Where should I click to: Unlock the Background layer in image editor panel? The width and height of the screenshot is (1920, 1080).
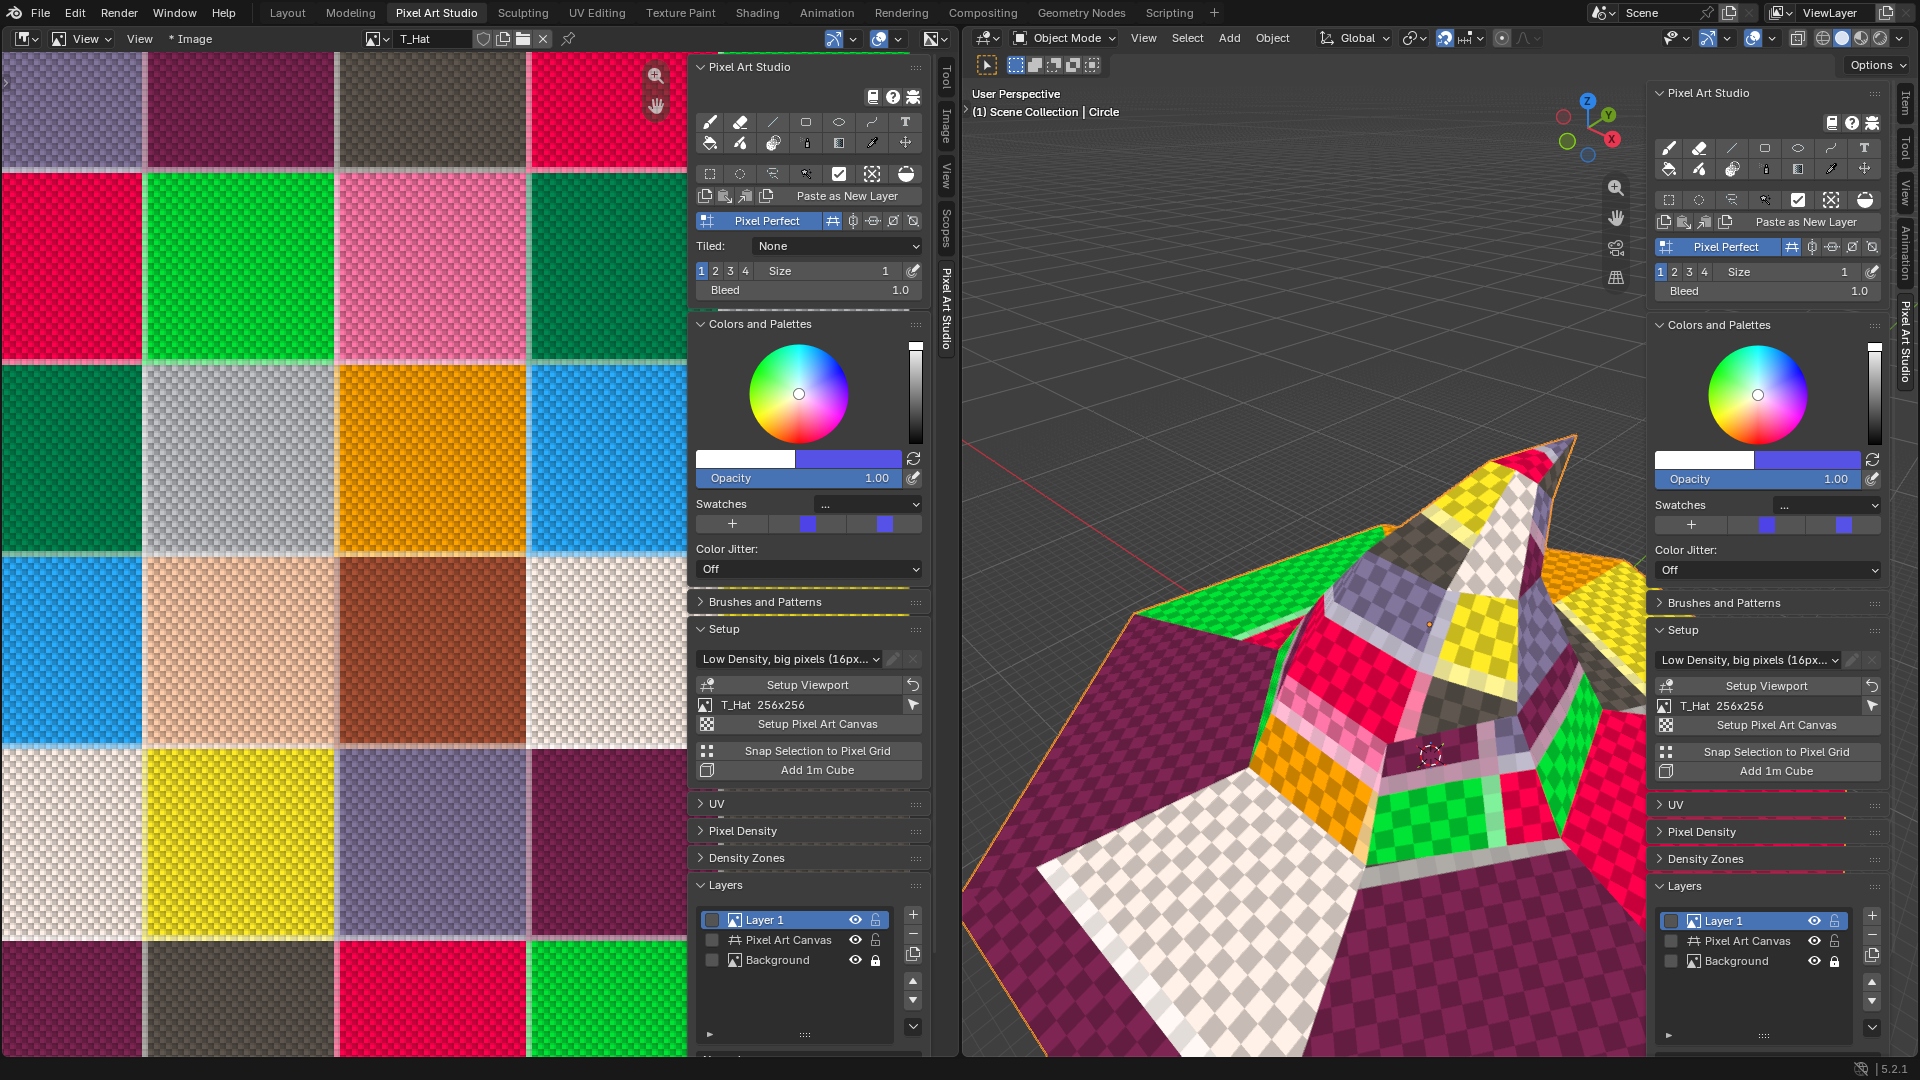(x=875, y=960)
